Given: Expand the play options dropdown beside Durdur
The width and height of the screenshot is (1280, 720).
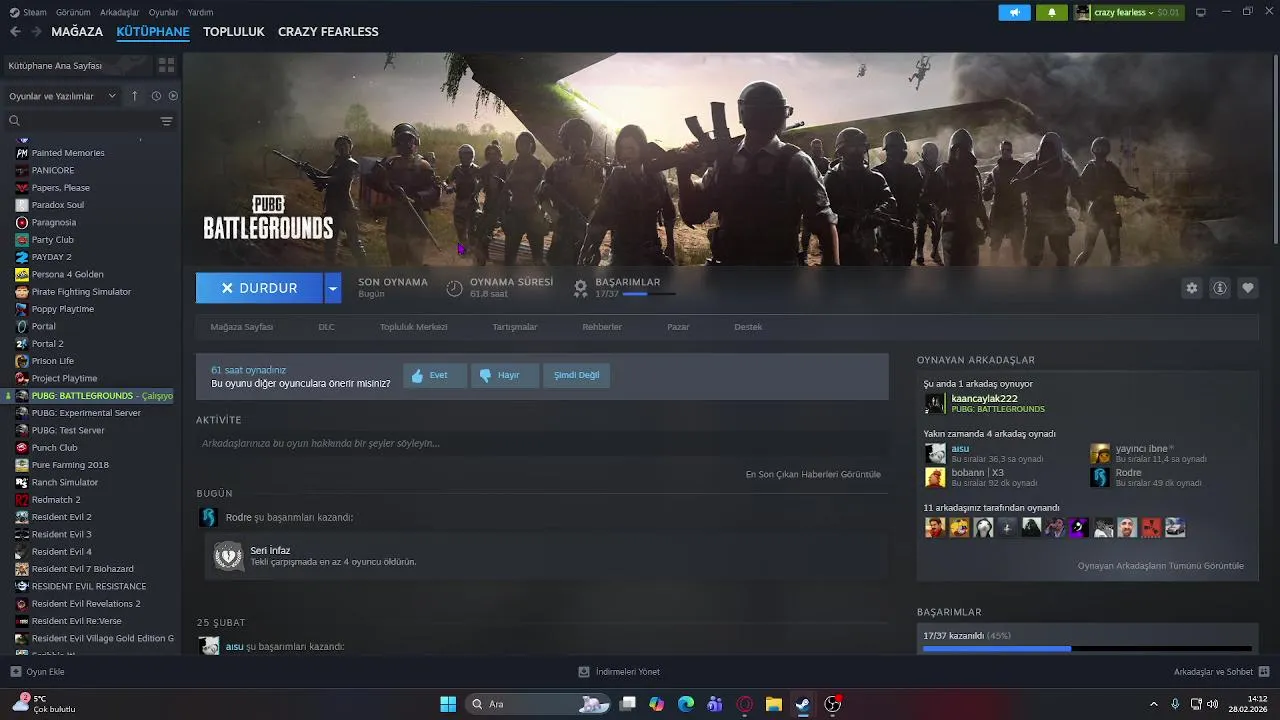Looking at the screenshot, I should (333, 288).
